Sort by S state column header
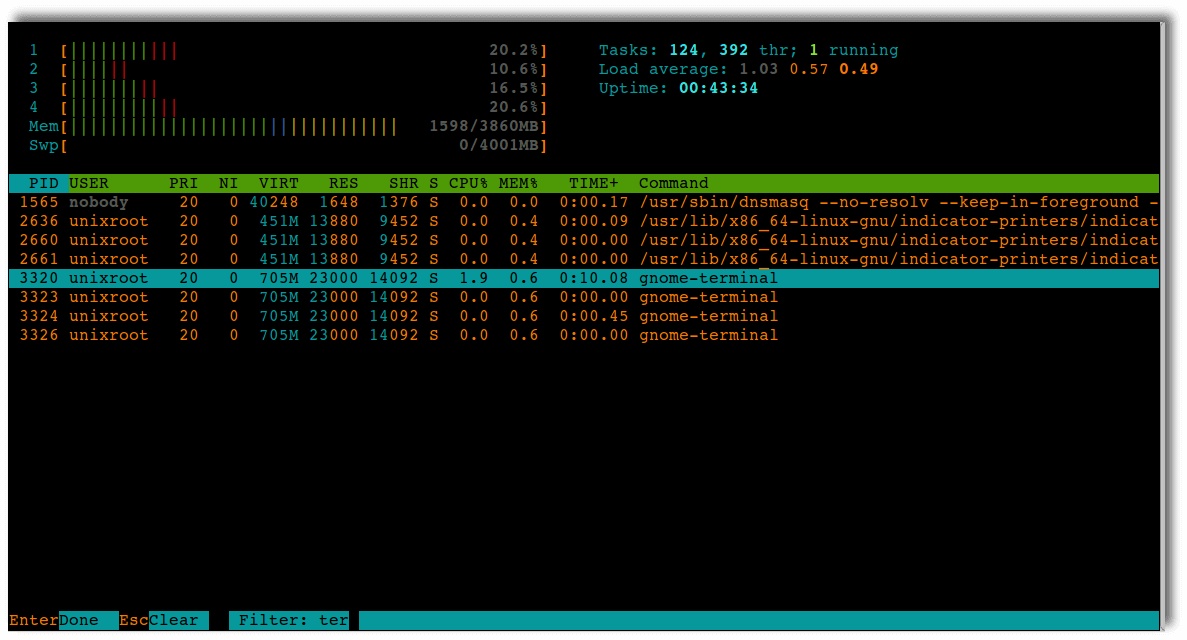This screenshot has width=1187, height=640. [x=434, y=183]
